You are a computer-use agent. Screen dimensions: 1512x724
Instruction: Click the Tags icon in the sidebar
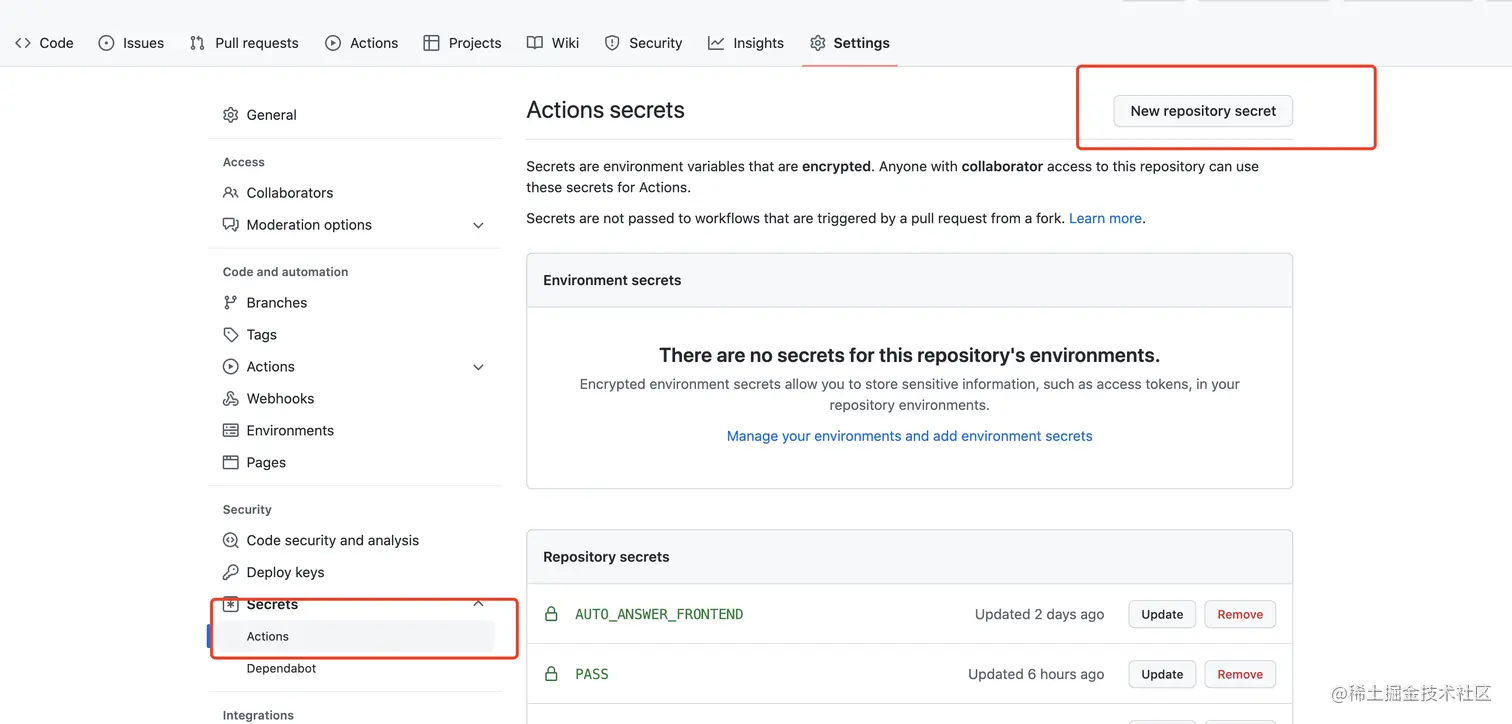point(231,335)
